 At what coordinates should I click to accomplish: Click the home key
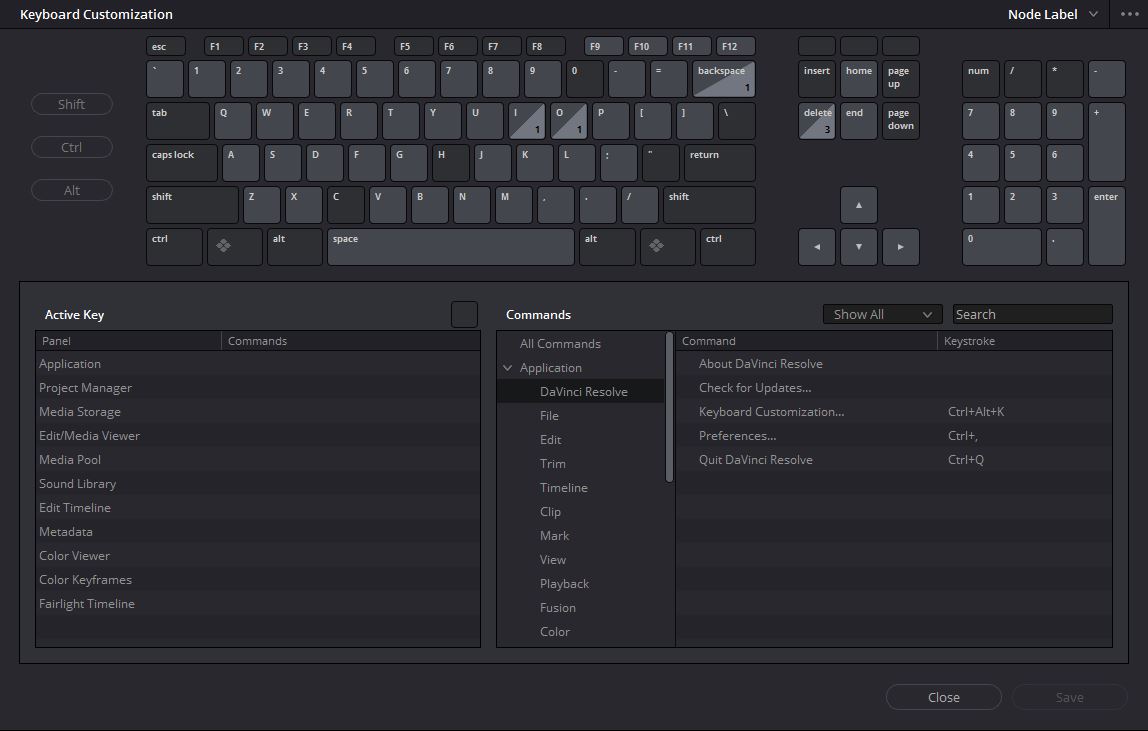(859, 79)
